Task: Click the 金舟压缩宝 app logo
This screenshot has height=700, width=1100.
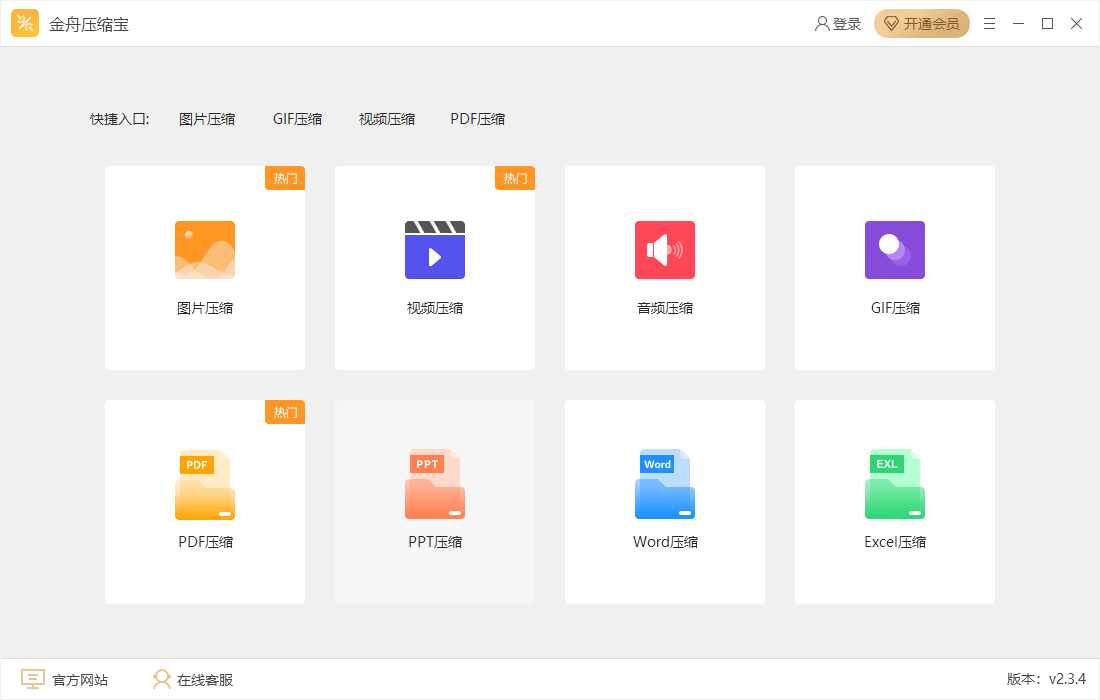Action: 25,23
